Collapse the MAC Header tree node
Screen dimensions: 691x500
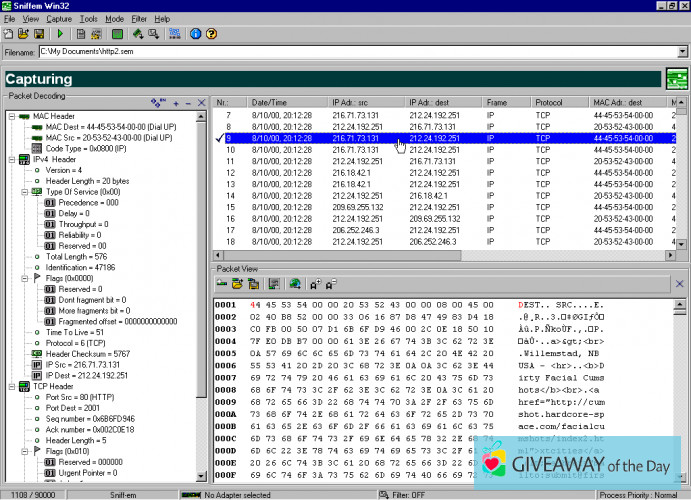pyautogui.click(x=10, y=116)
